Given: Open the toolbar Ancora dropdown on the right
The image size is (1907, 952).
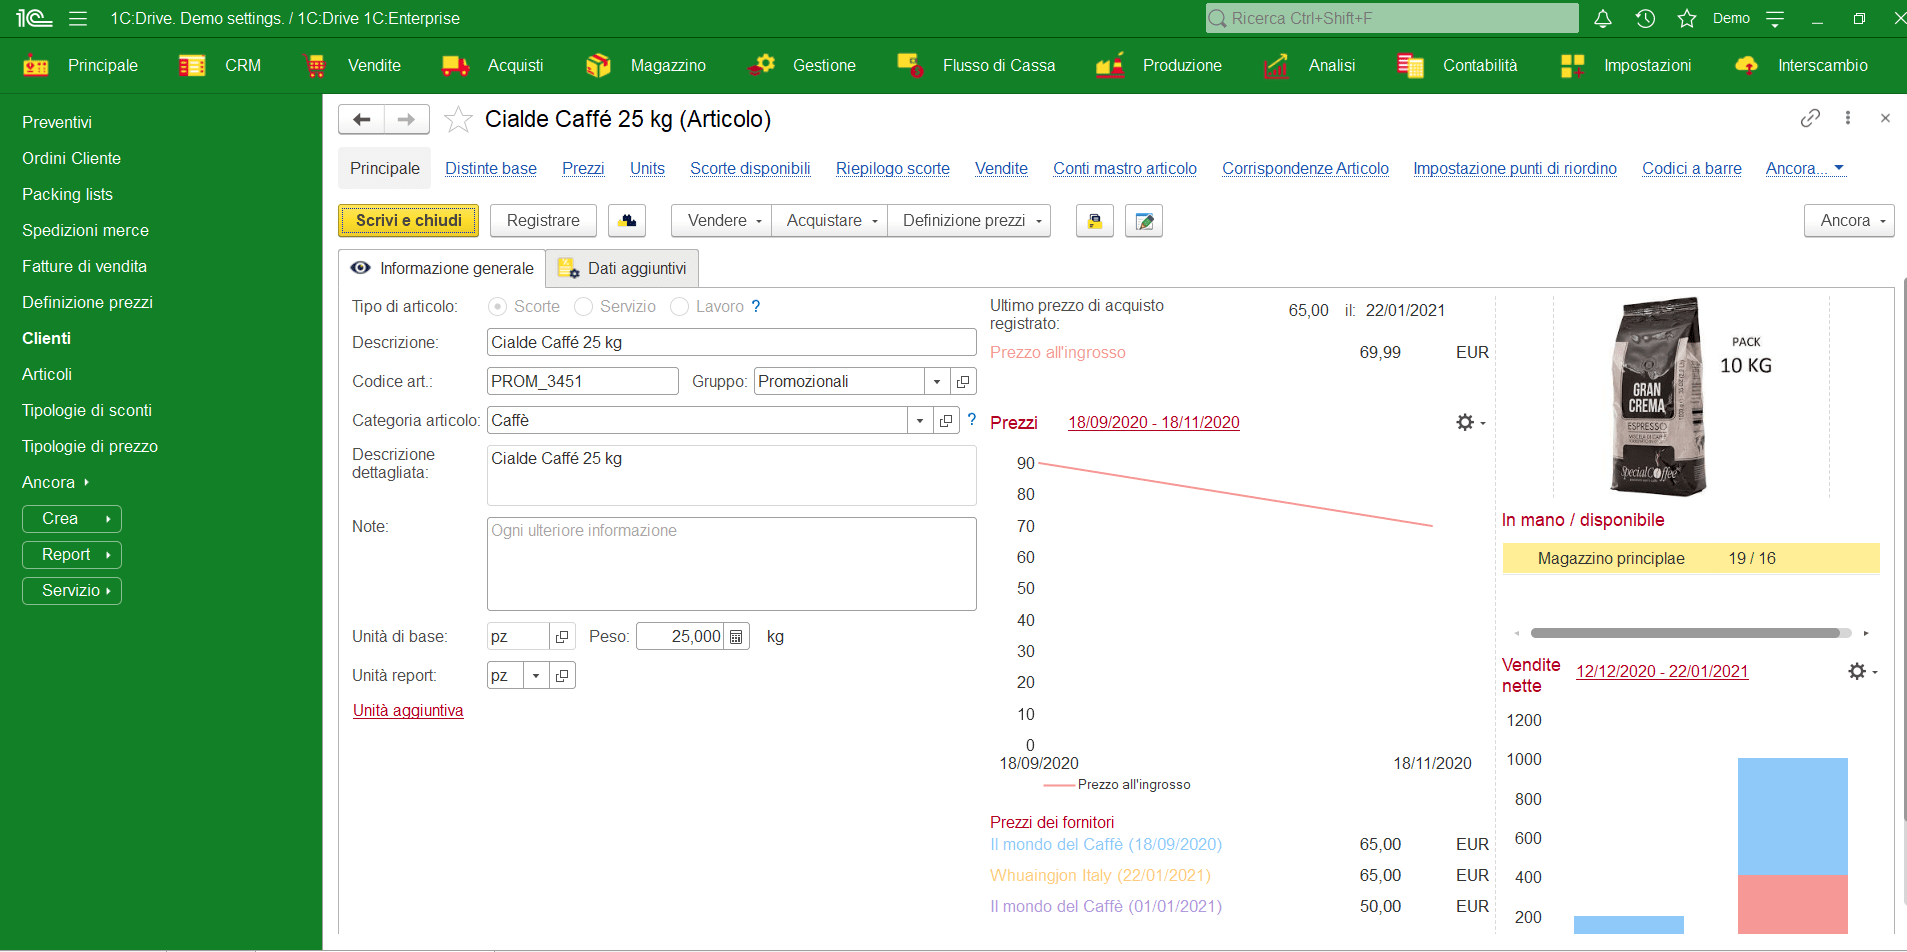Looking at the screenshot, I should tap(1850, 221).
